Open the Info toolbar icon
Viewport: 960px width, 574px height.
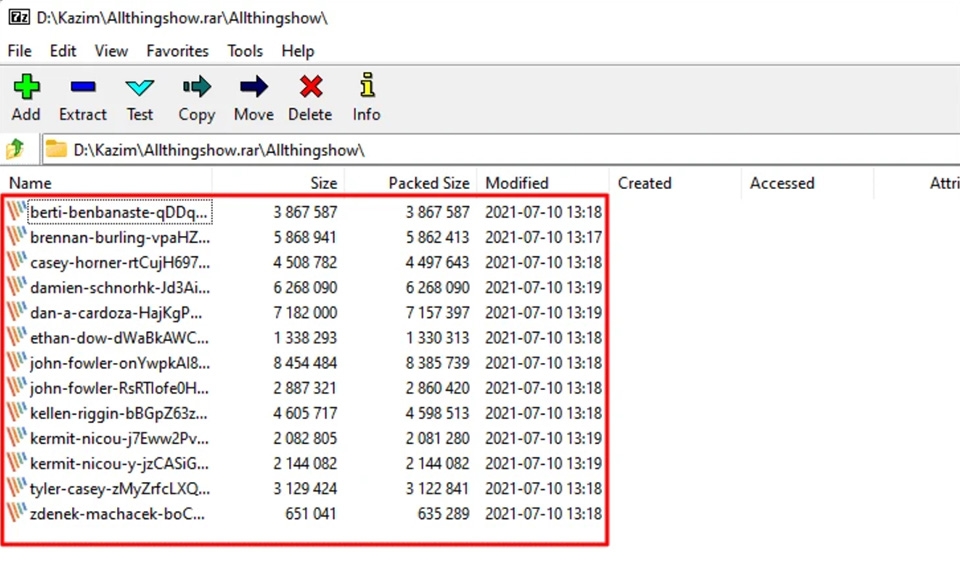[x=367, y=86]
